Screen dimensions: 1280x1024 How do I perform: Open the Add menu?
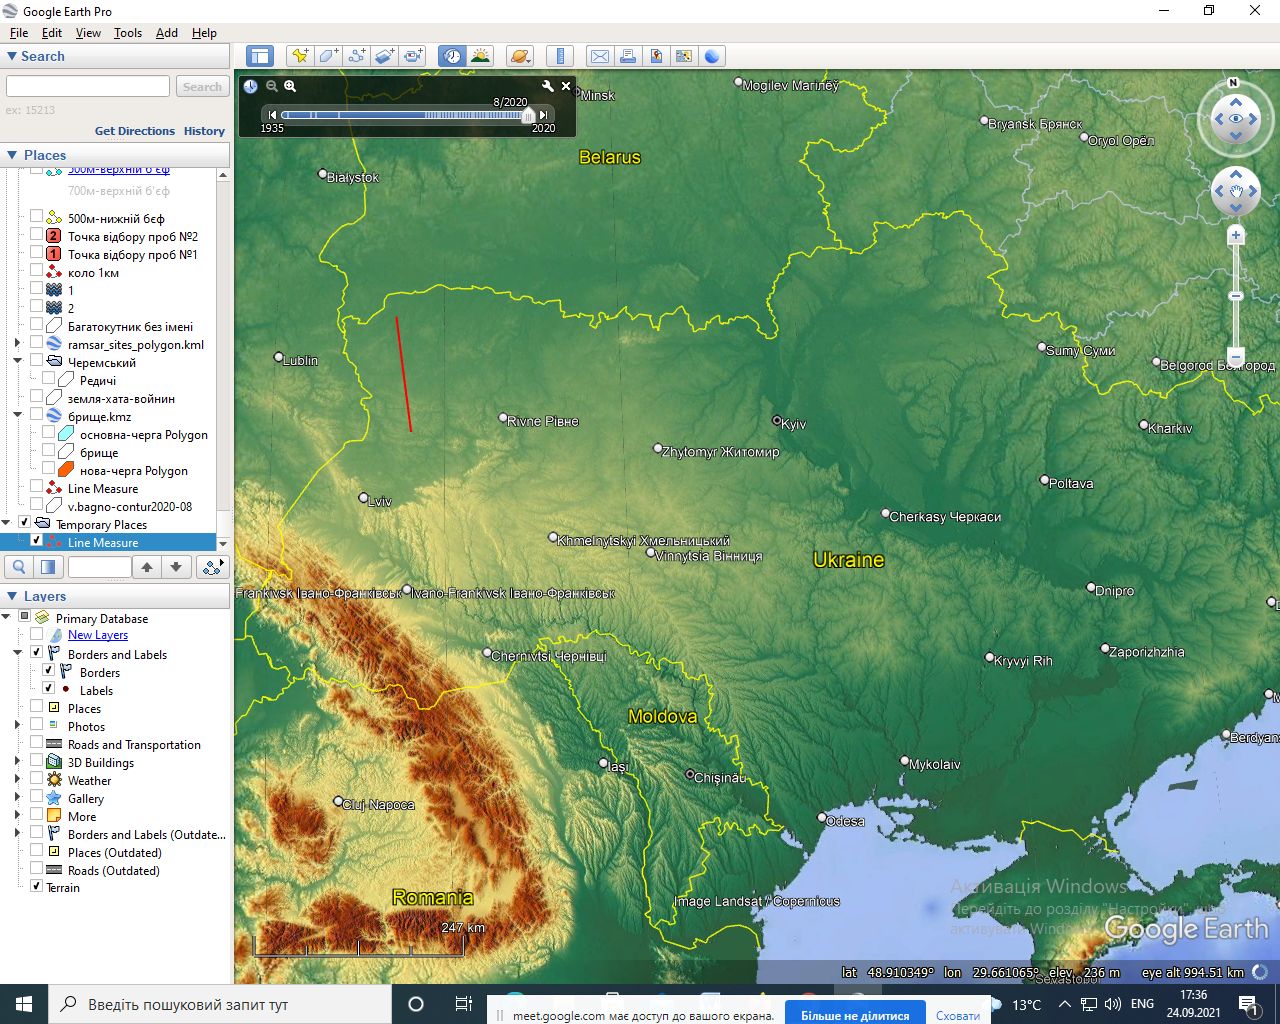pos(166,33)
